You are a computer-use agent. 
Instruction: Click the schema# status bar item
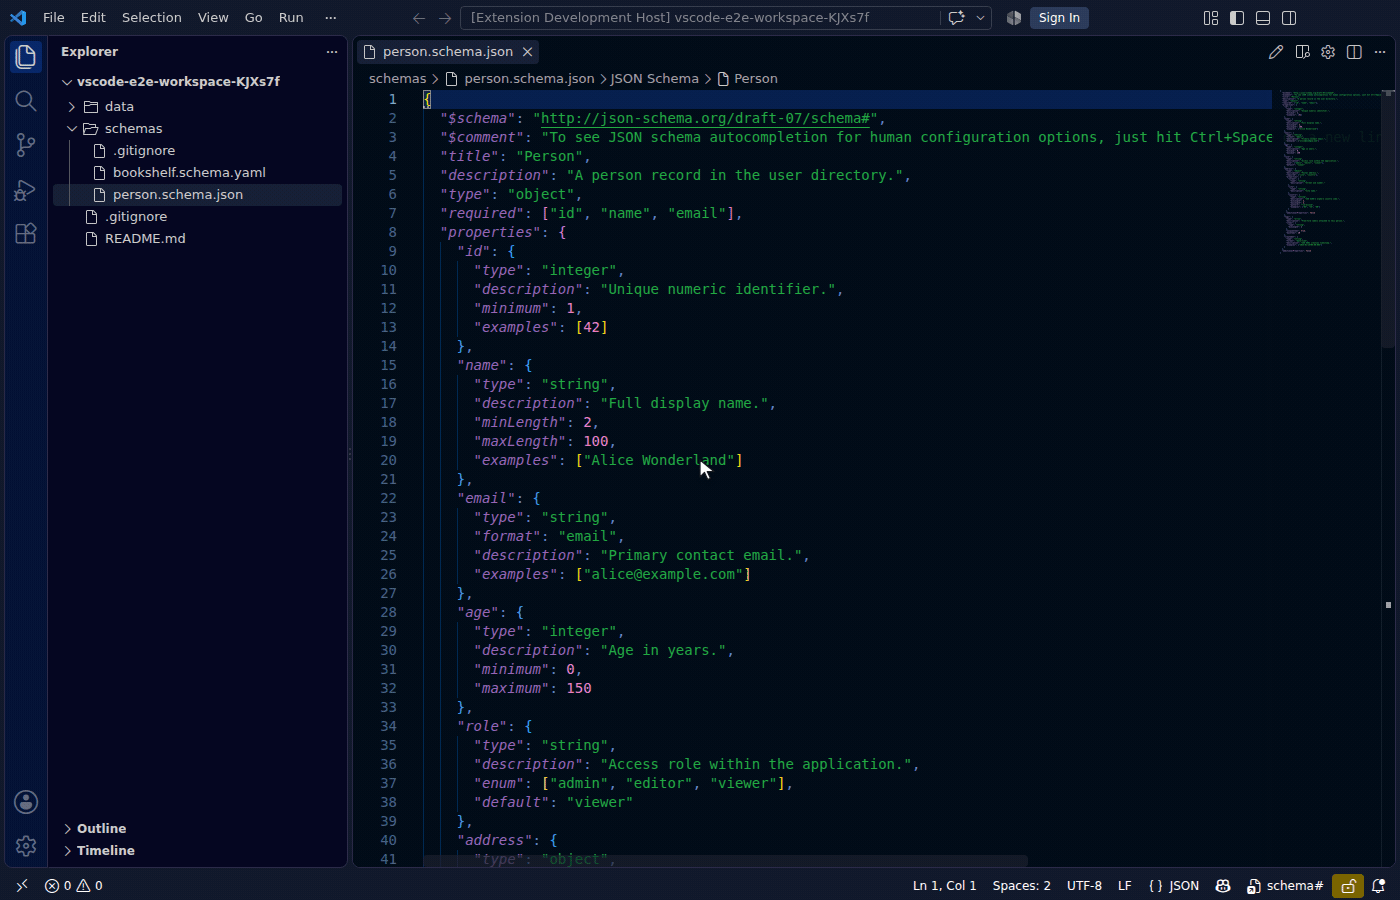click(x=1285, y=886)
